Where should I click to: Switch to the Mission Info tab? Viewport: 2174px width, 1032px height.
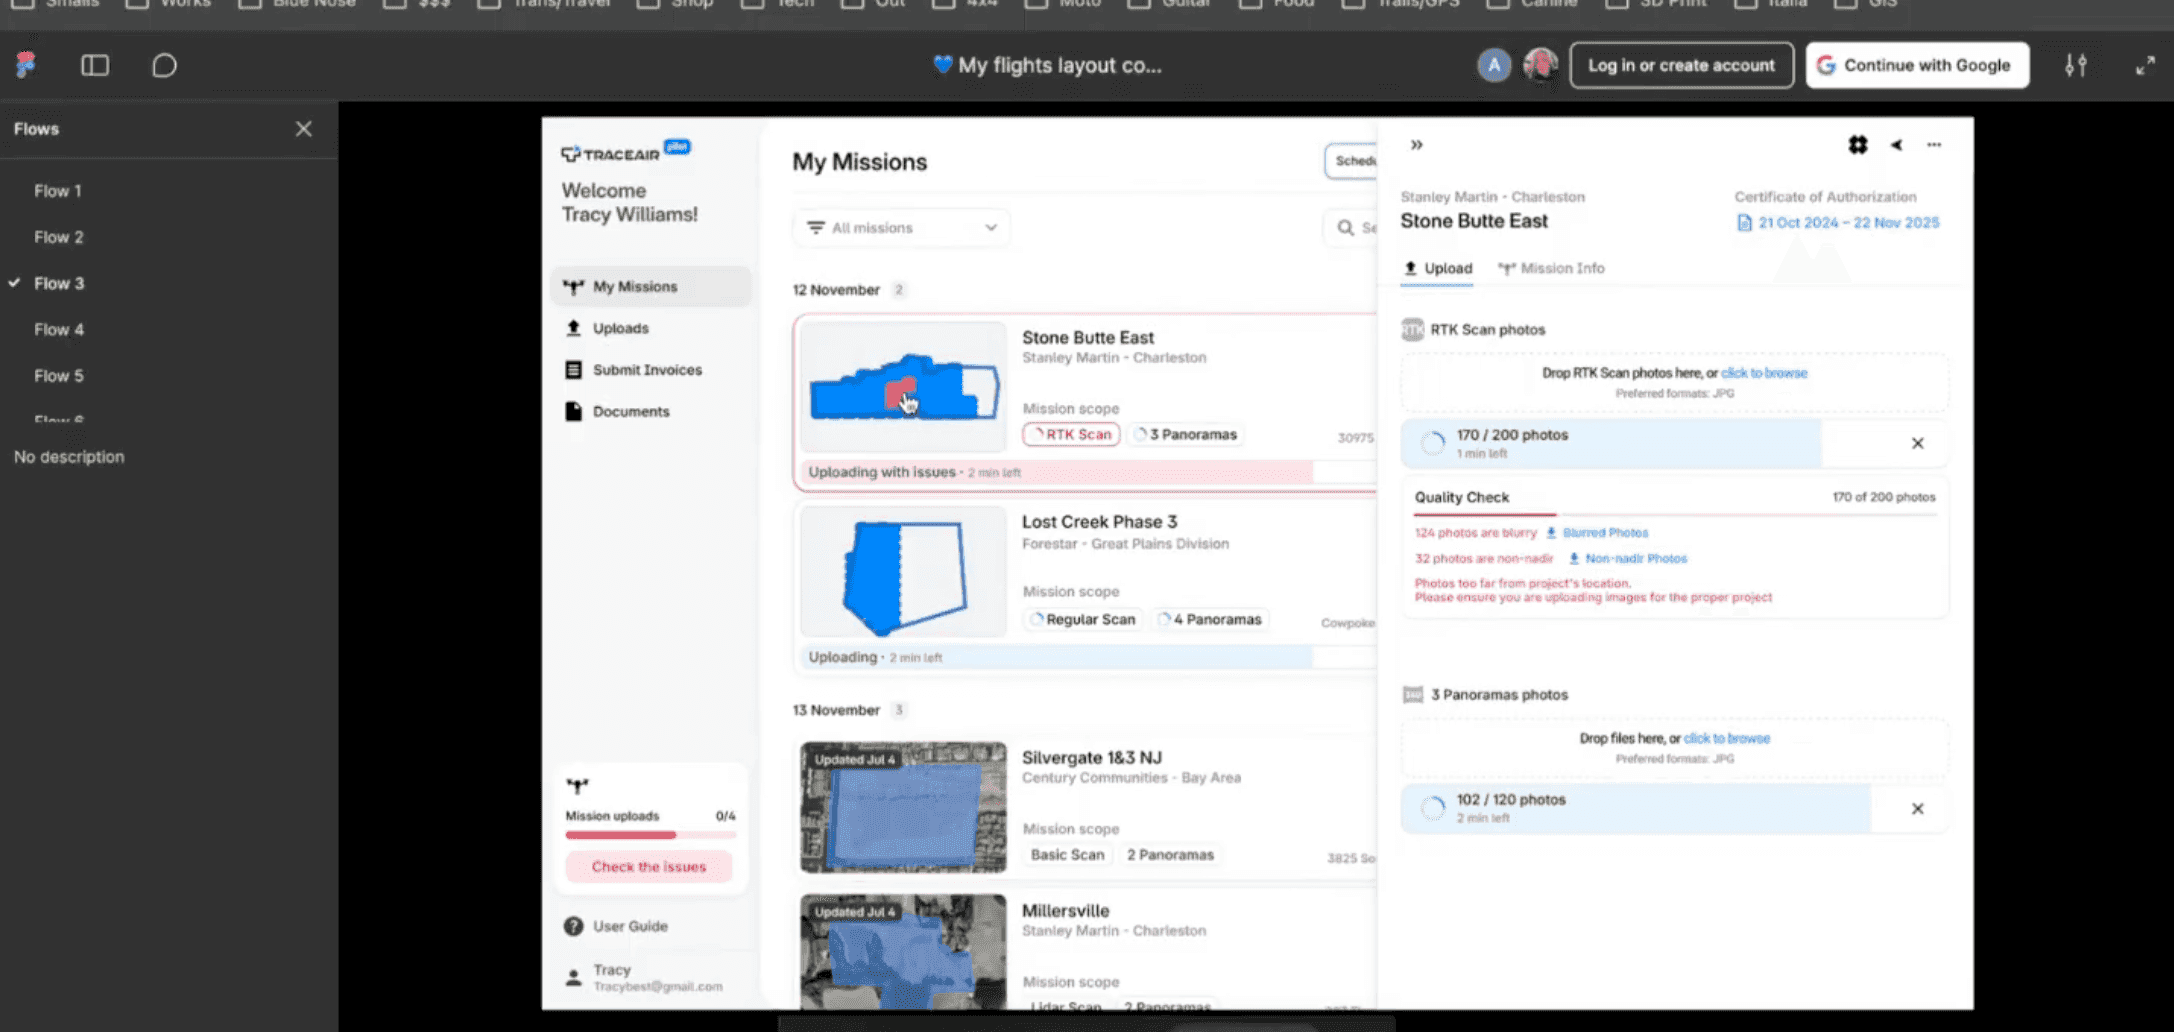tap(1551, 268)
